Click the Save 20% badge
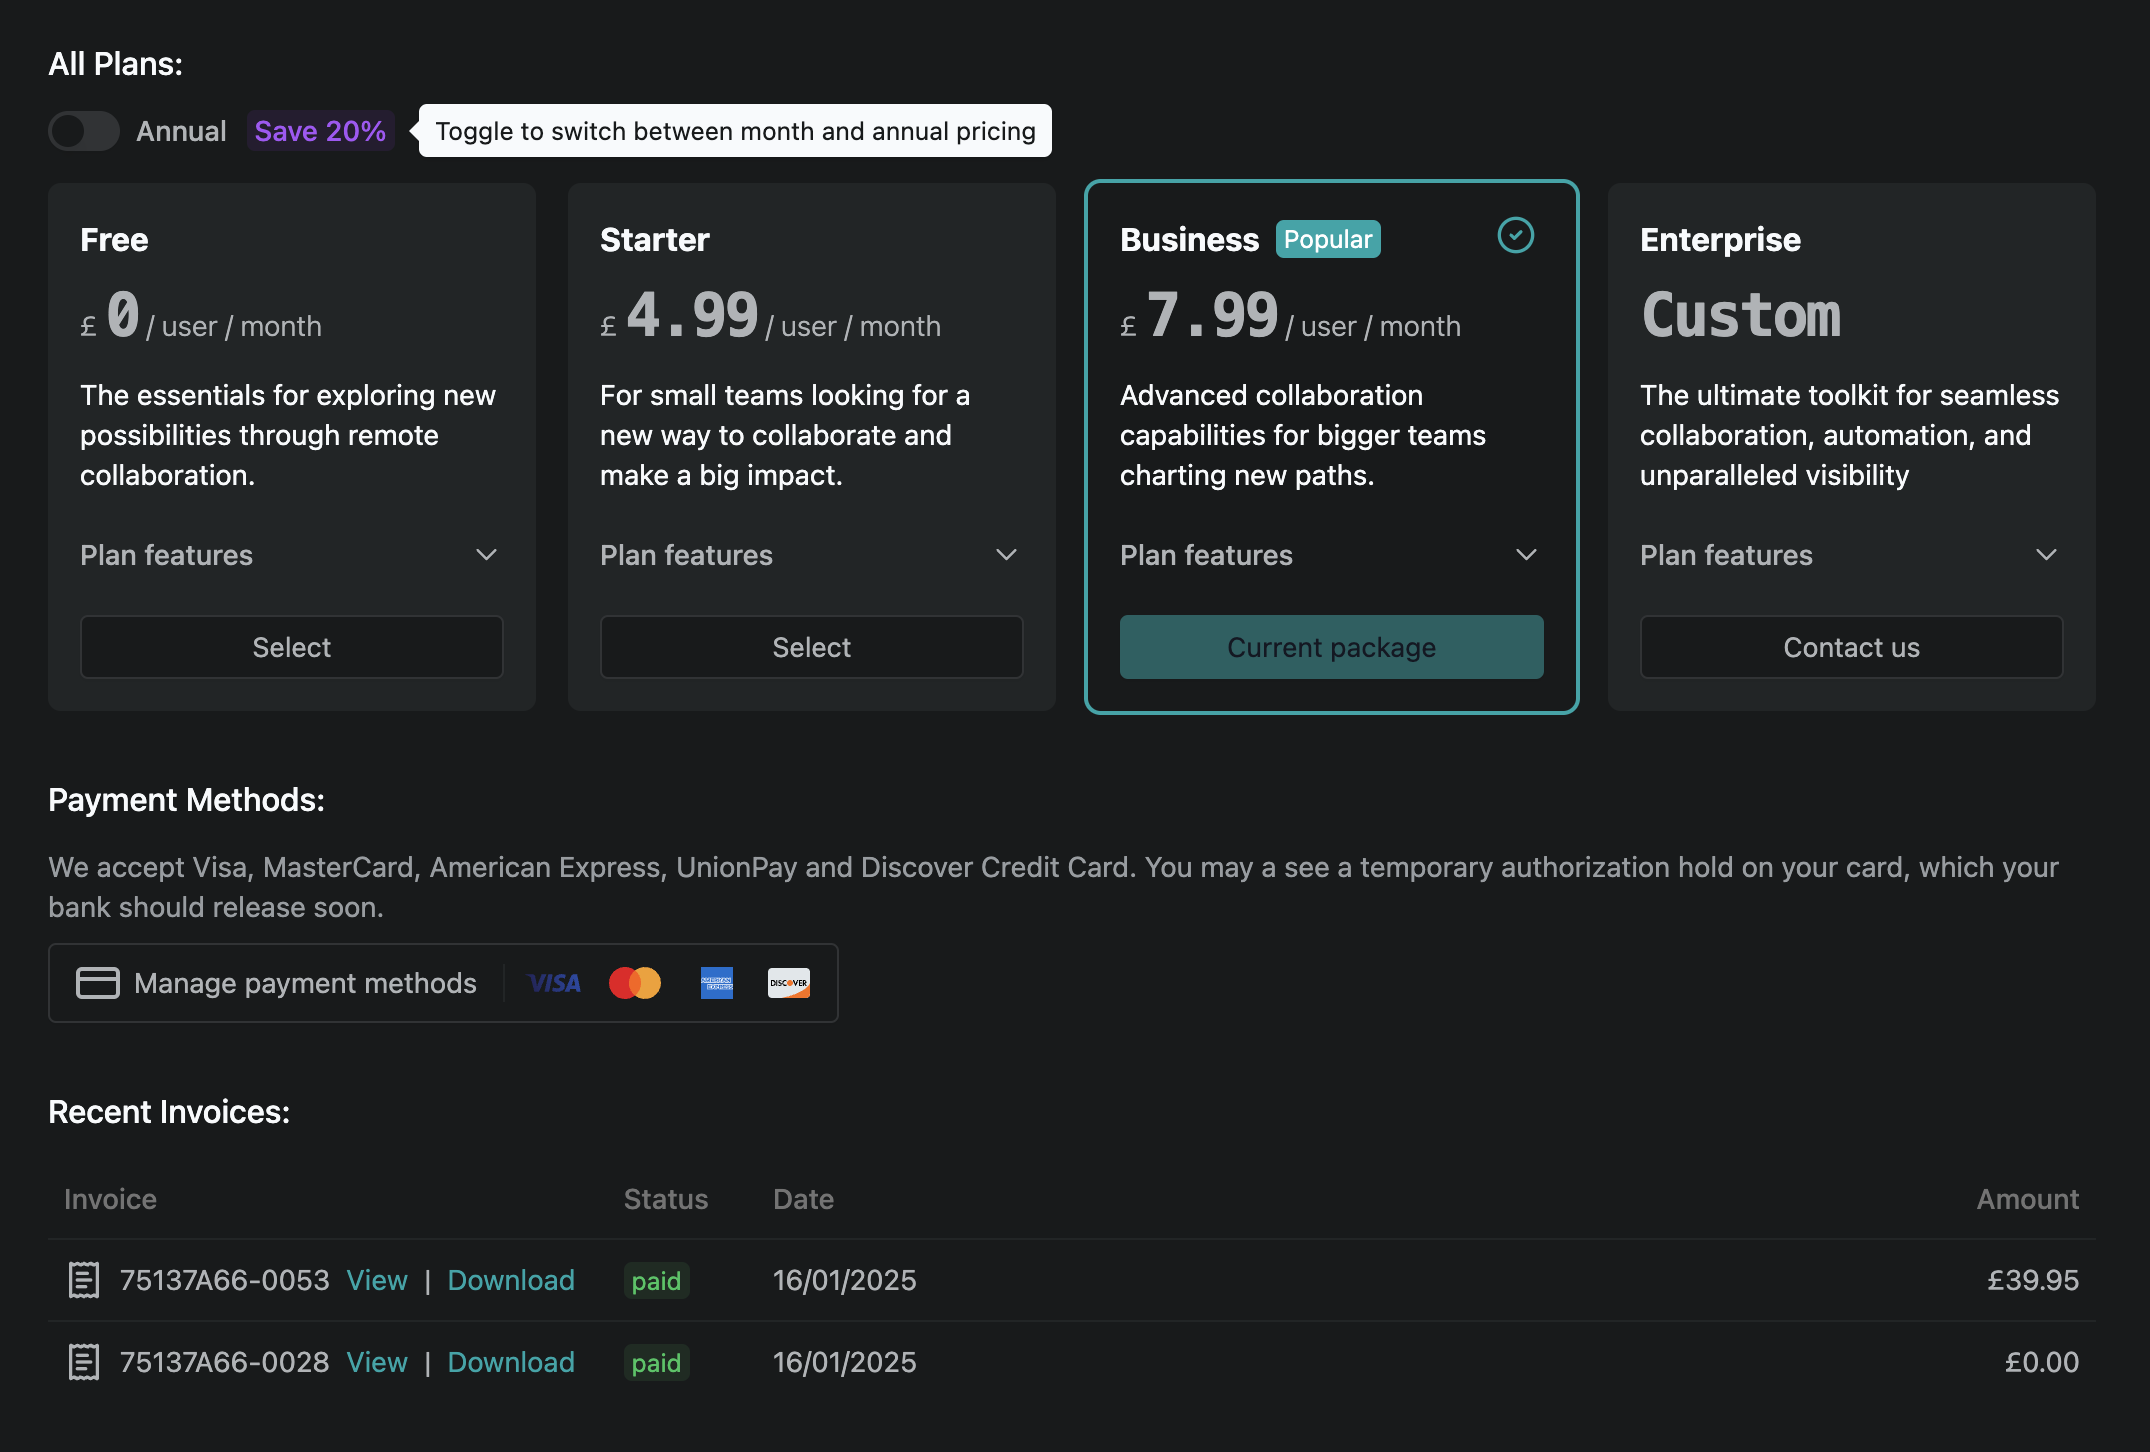 (x=320, y=131)
